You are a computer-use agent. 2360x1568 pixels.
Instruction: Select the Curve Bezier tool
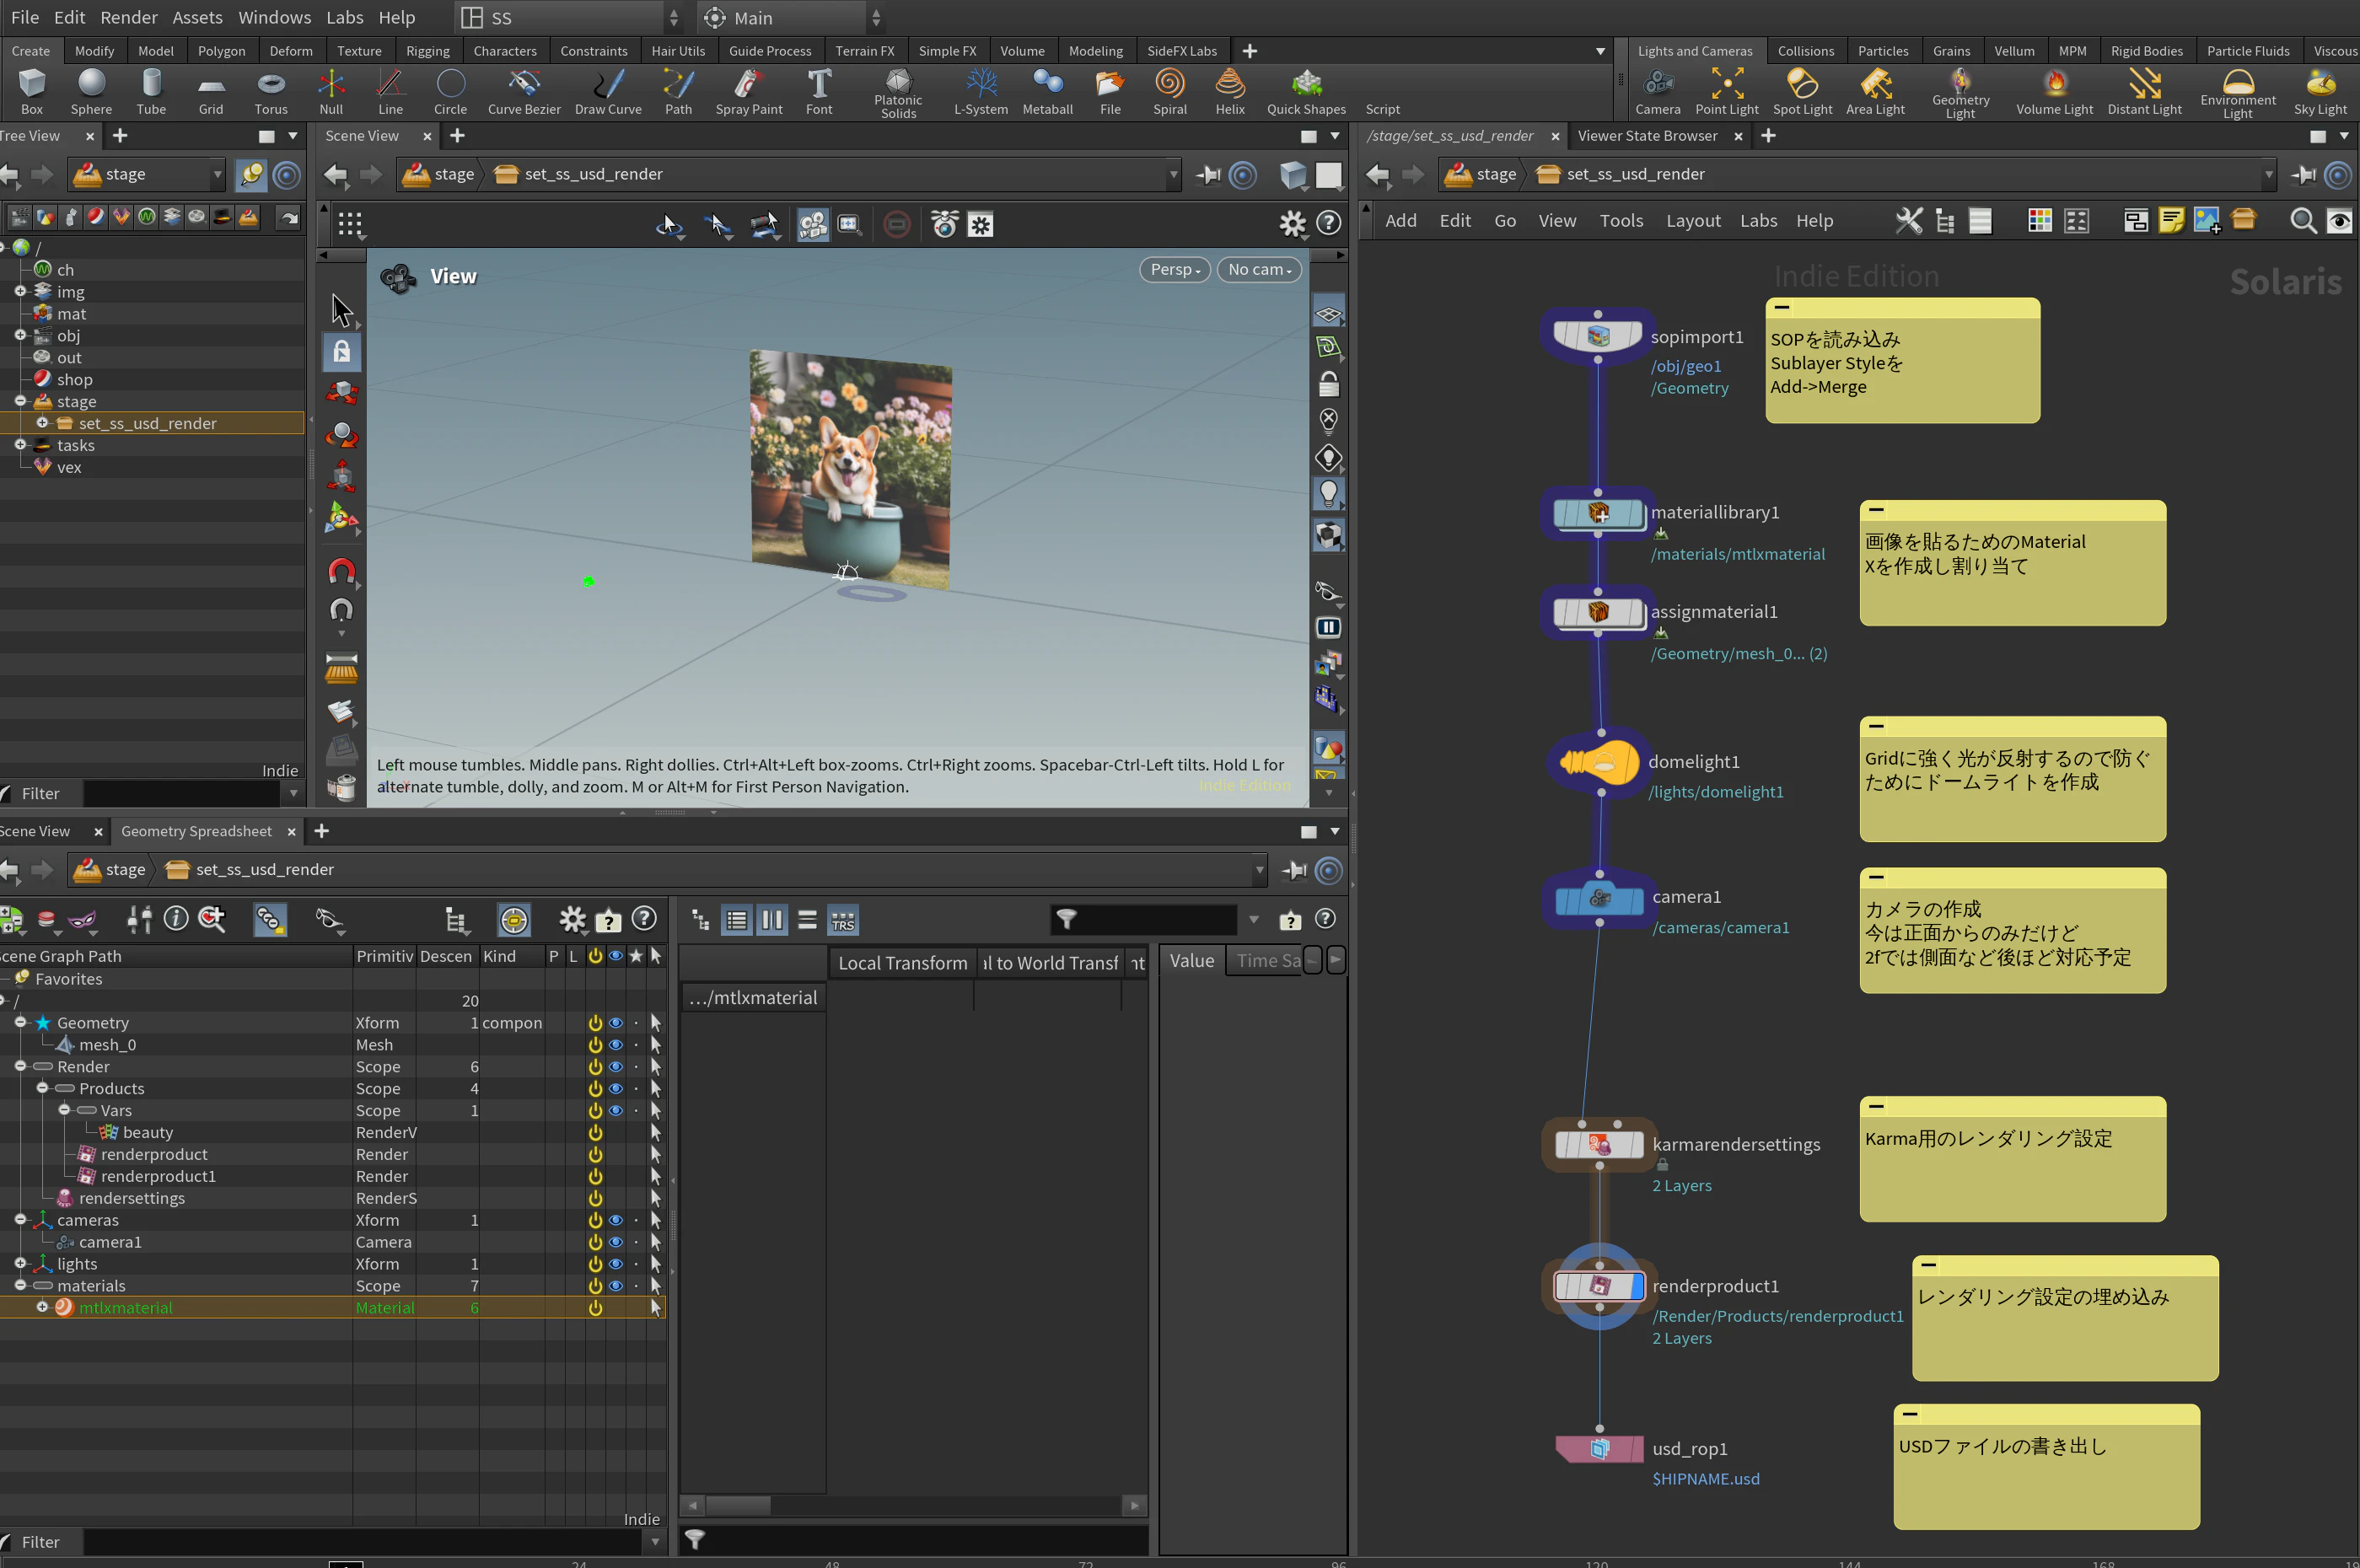(524, 91)
